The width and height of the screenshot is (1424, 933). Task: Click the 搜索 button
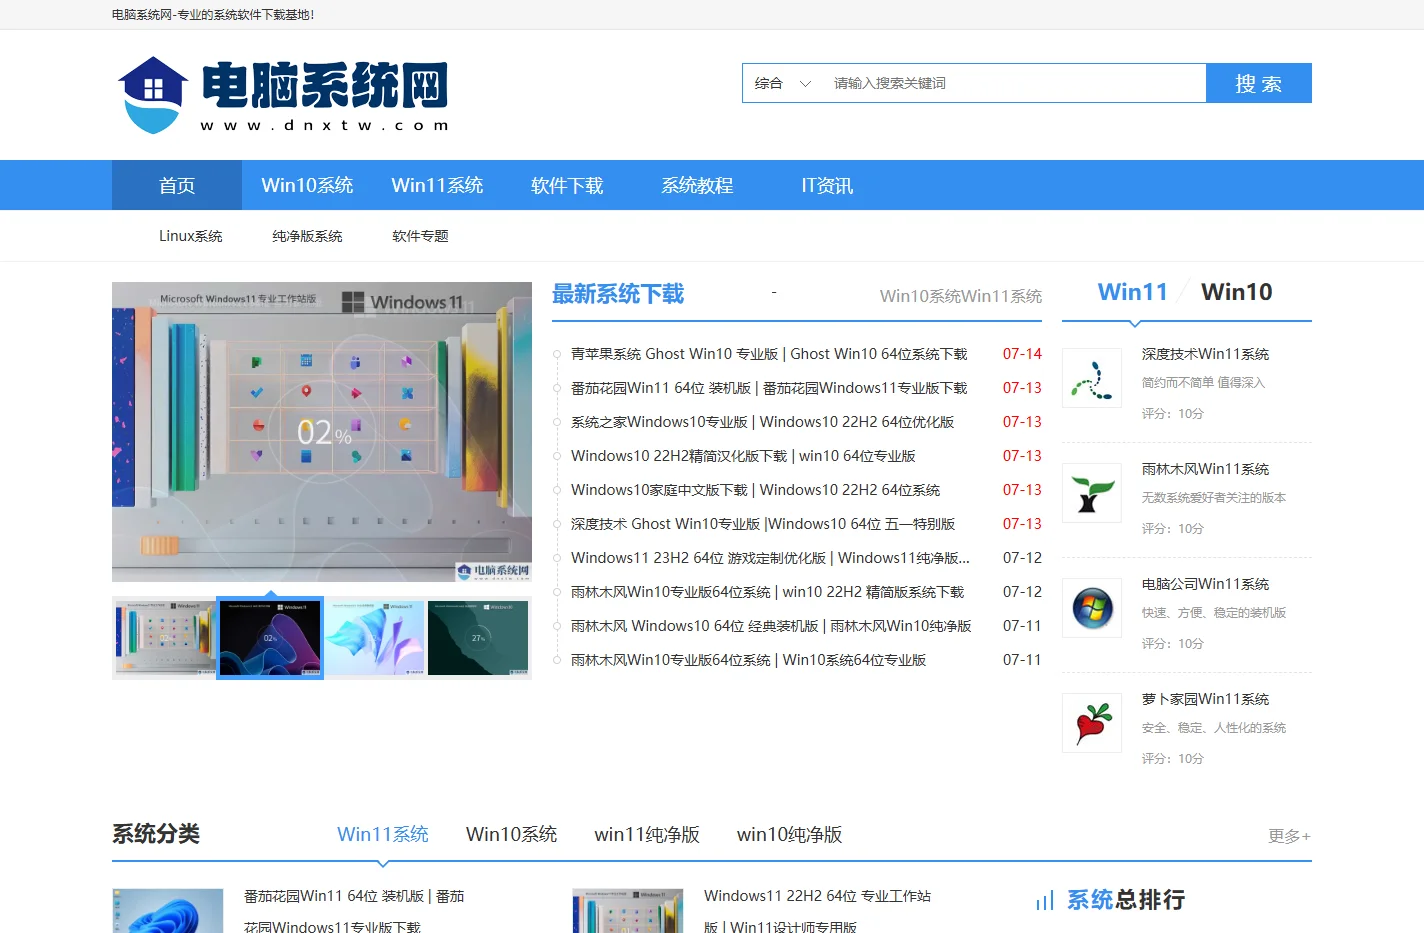pos(1259,83)
